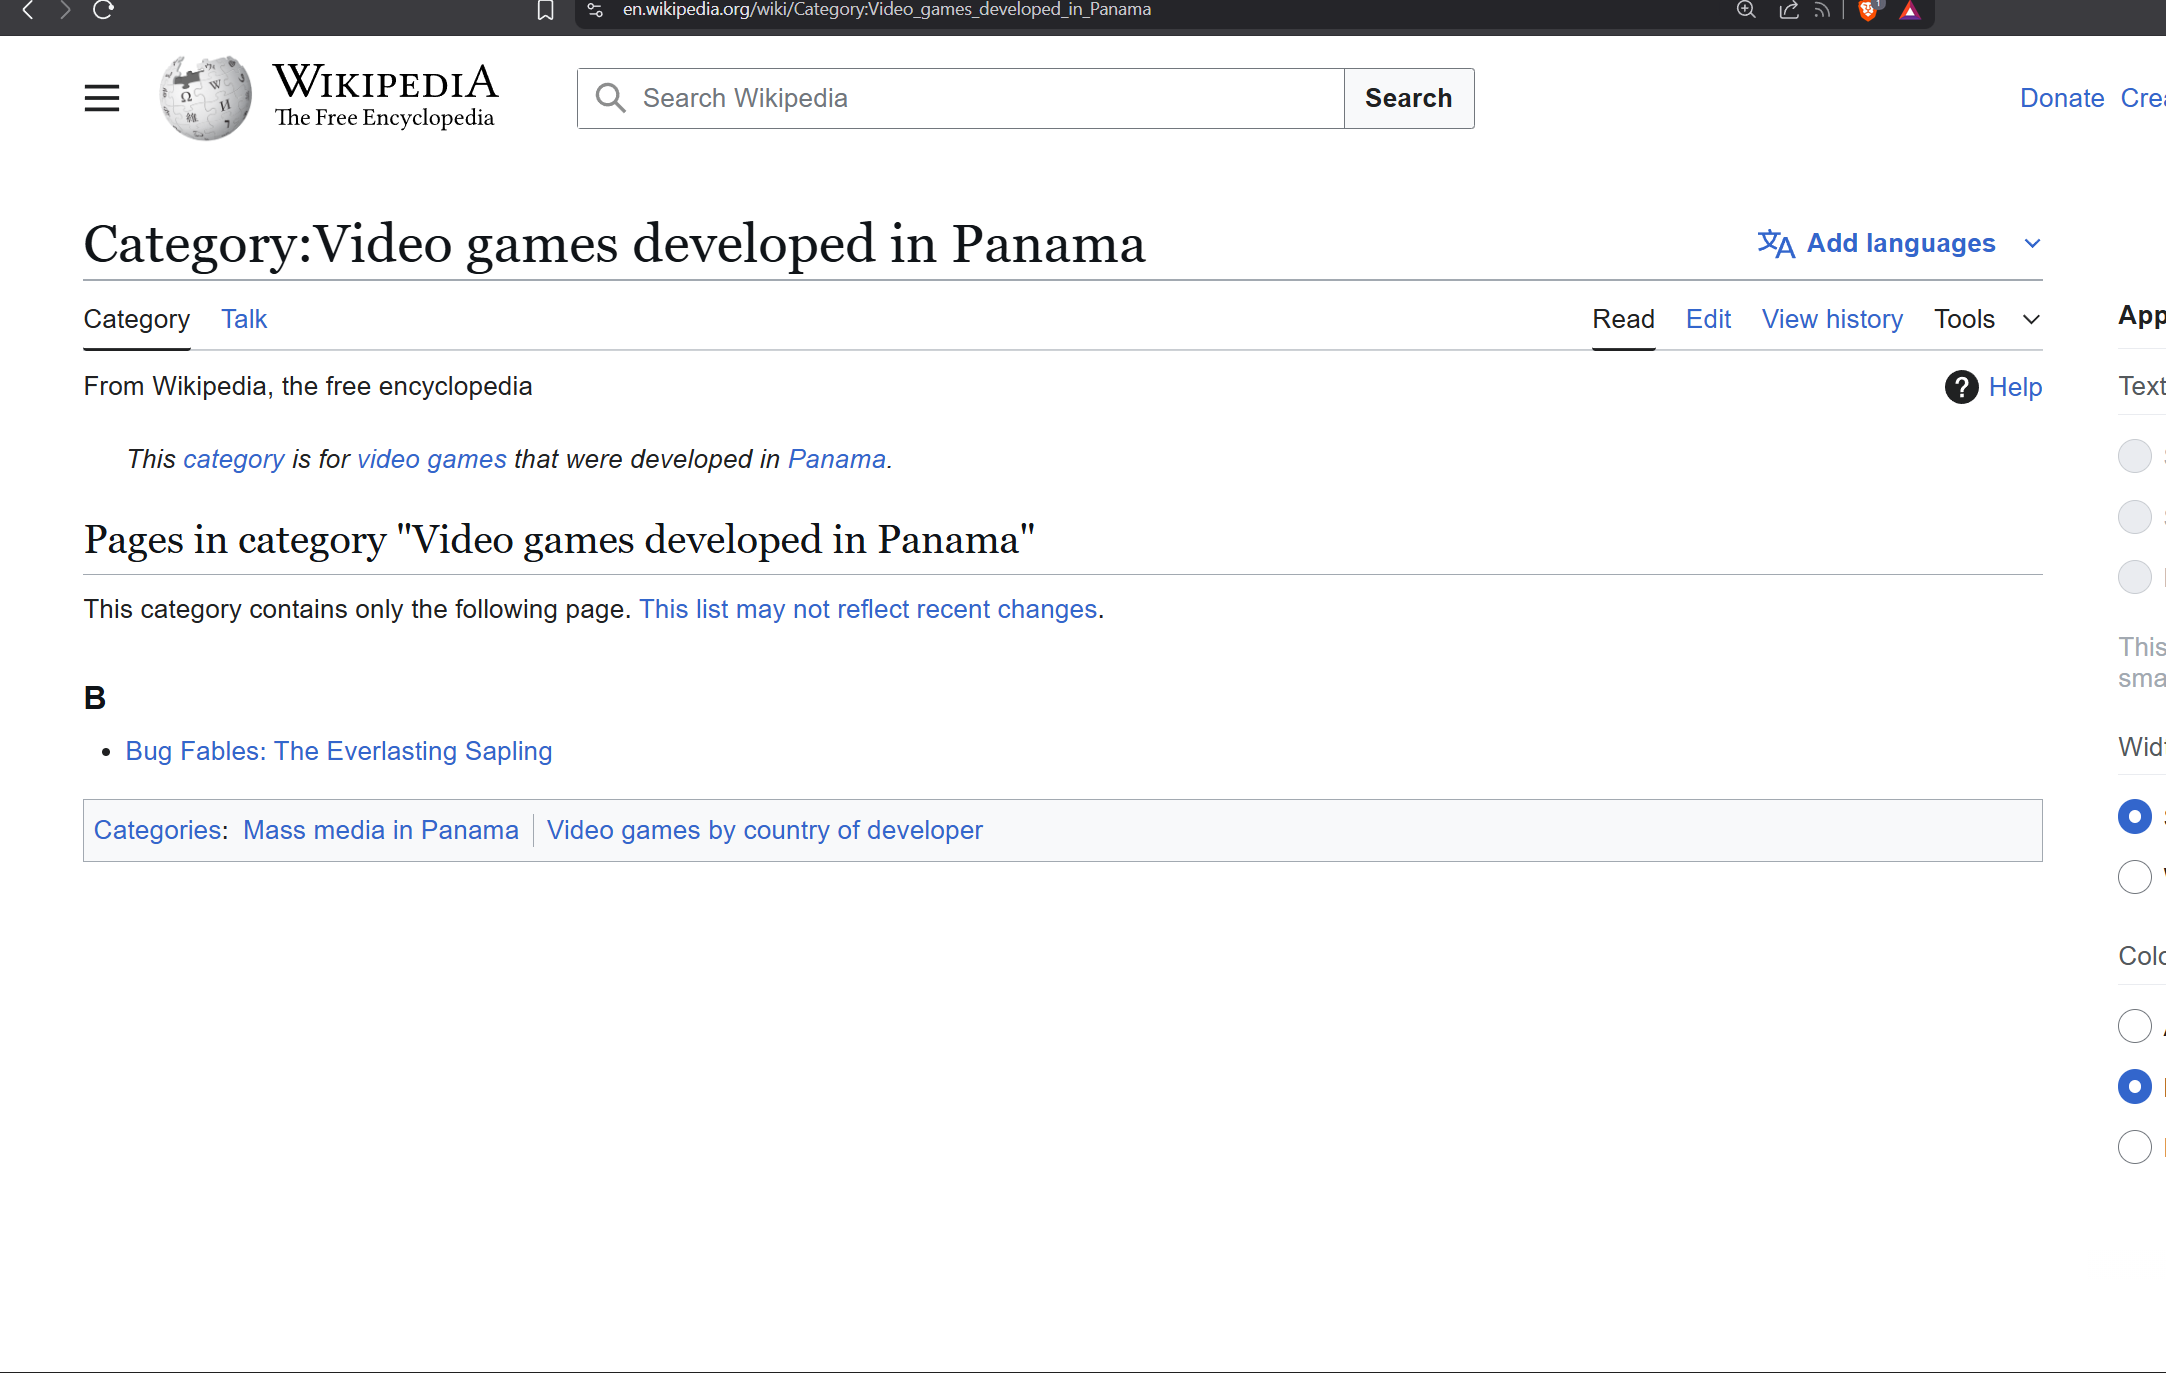Switch to the Talk tab
The width and height of the screenshot is (2166, 1373).
pyautogui.click(x=244, y=319)
